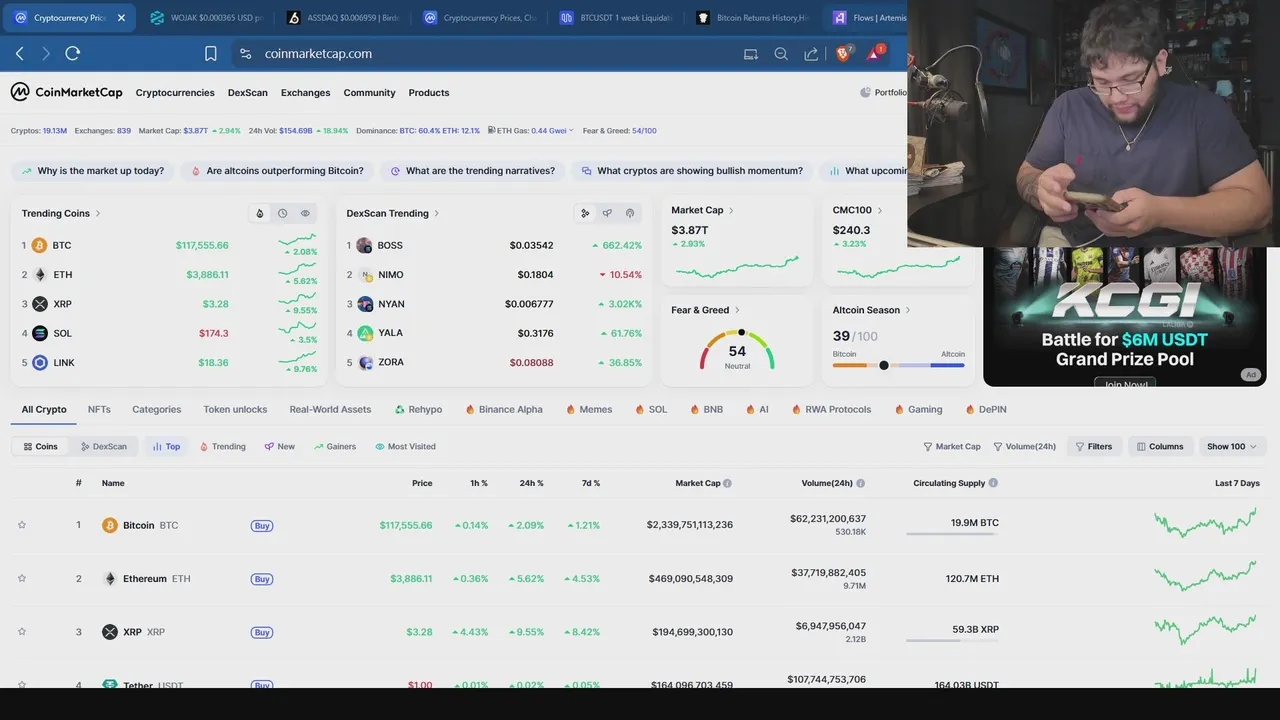This screenshot has width=1280, height=720.
Task: Open the Brave Rewards triangle icon
Action: (875, 53)
